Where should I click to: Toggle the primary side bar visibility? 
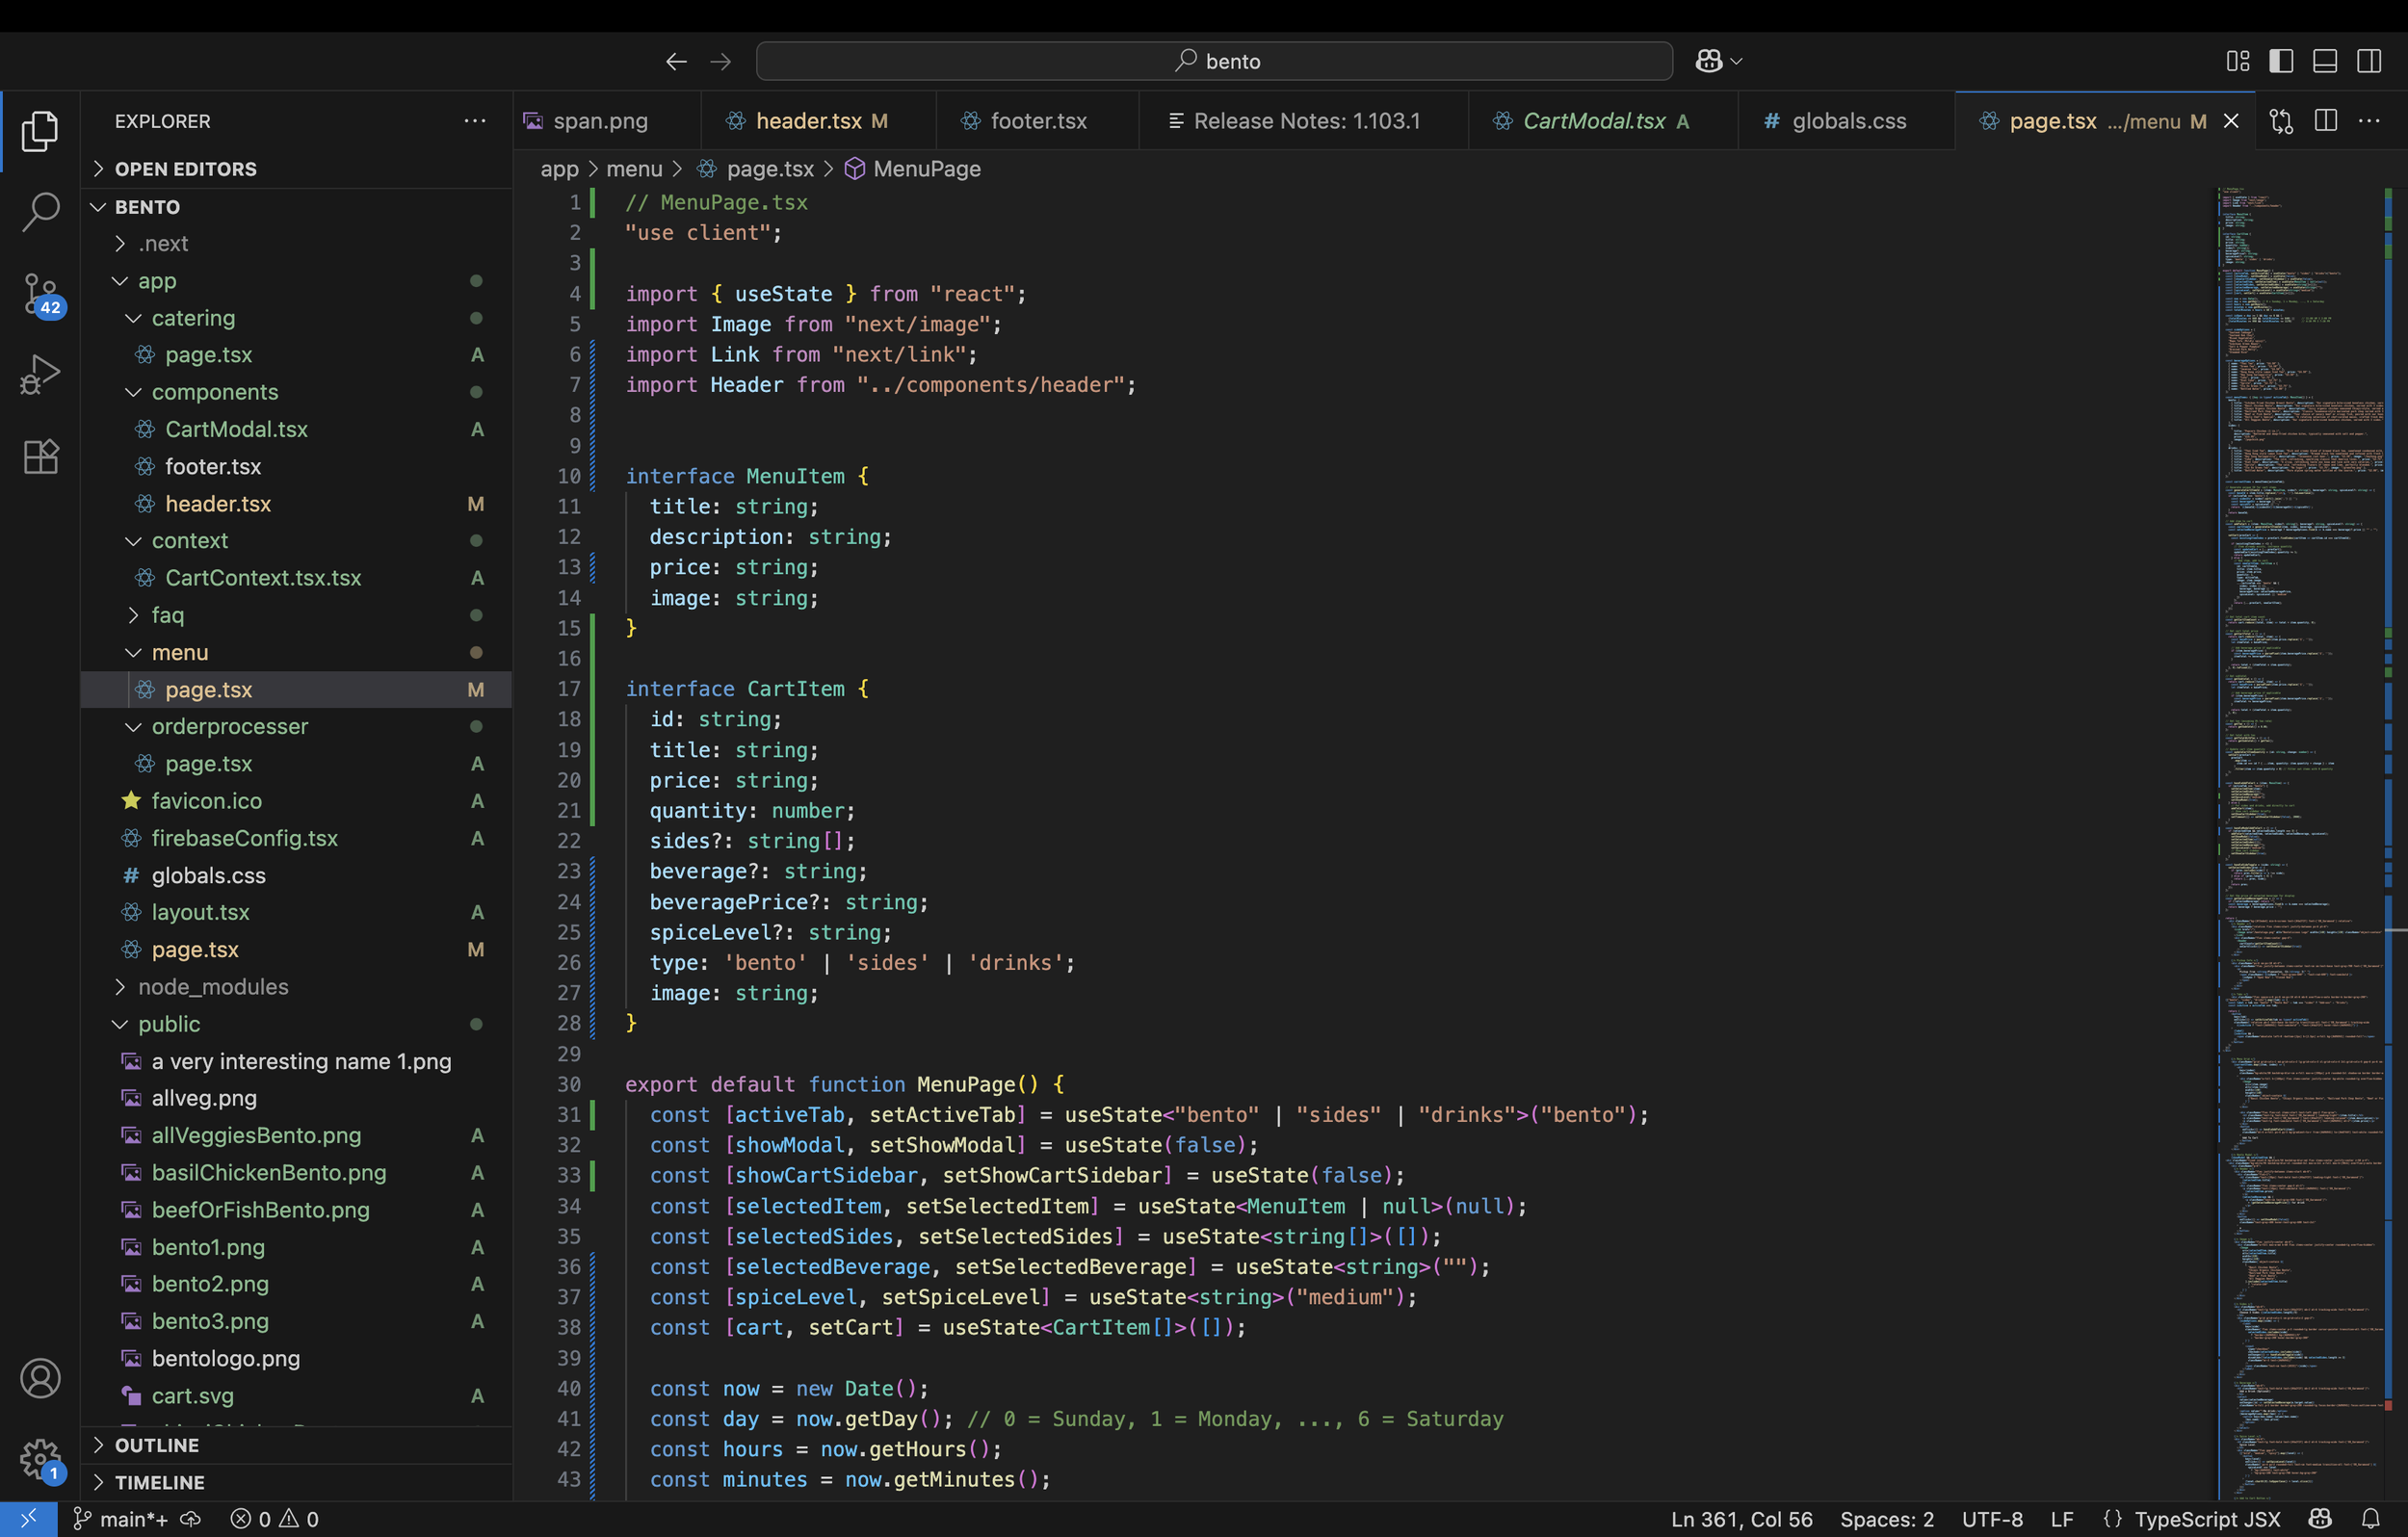tap(2281, 61)
